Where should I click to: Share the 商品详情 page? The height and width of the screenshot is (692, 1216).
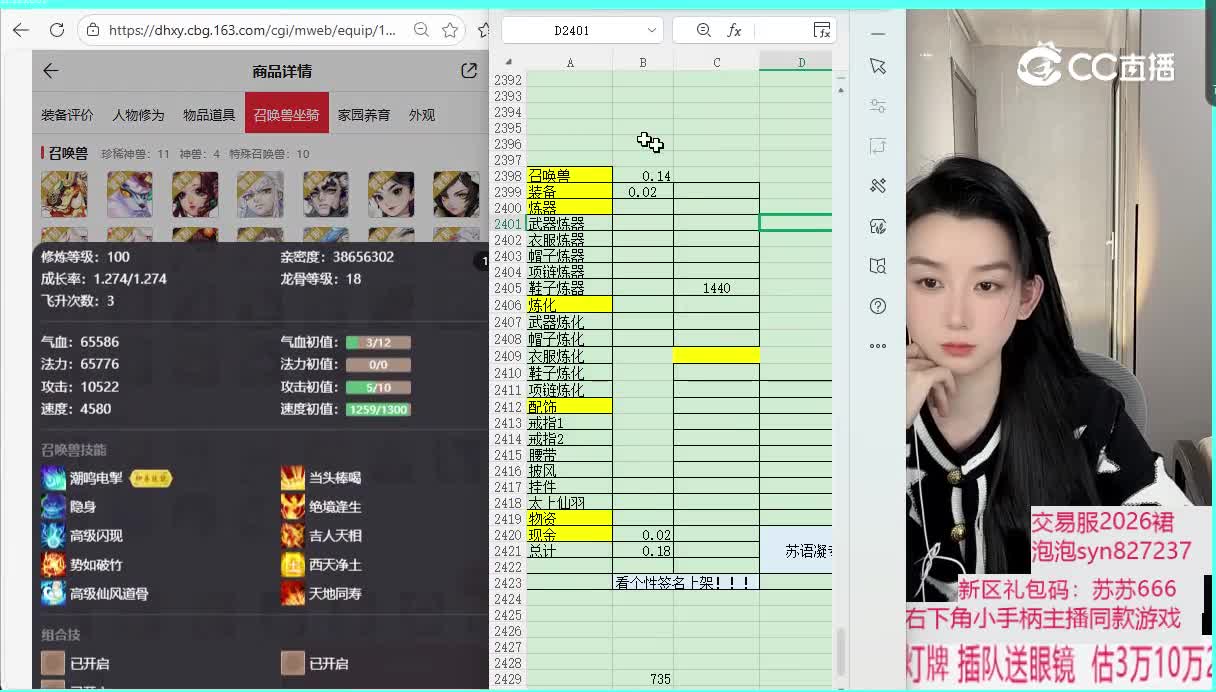tap(469, 71)
